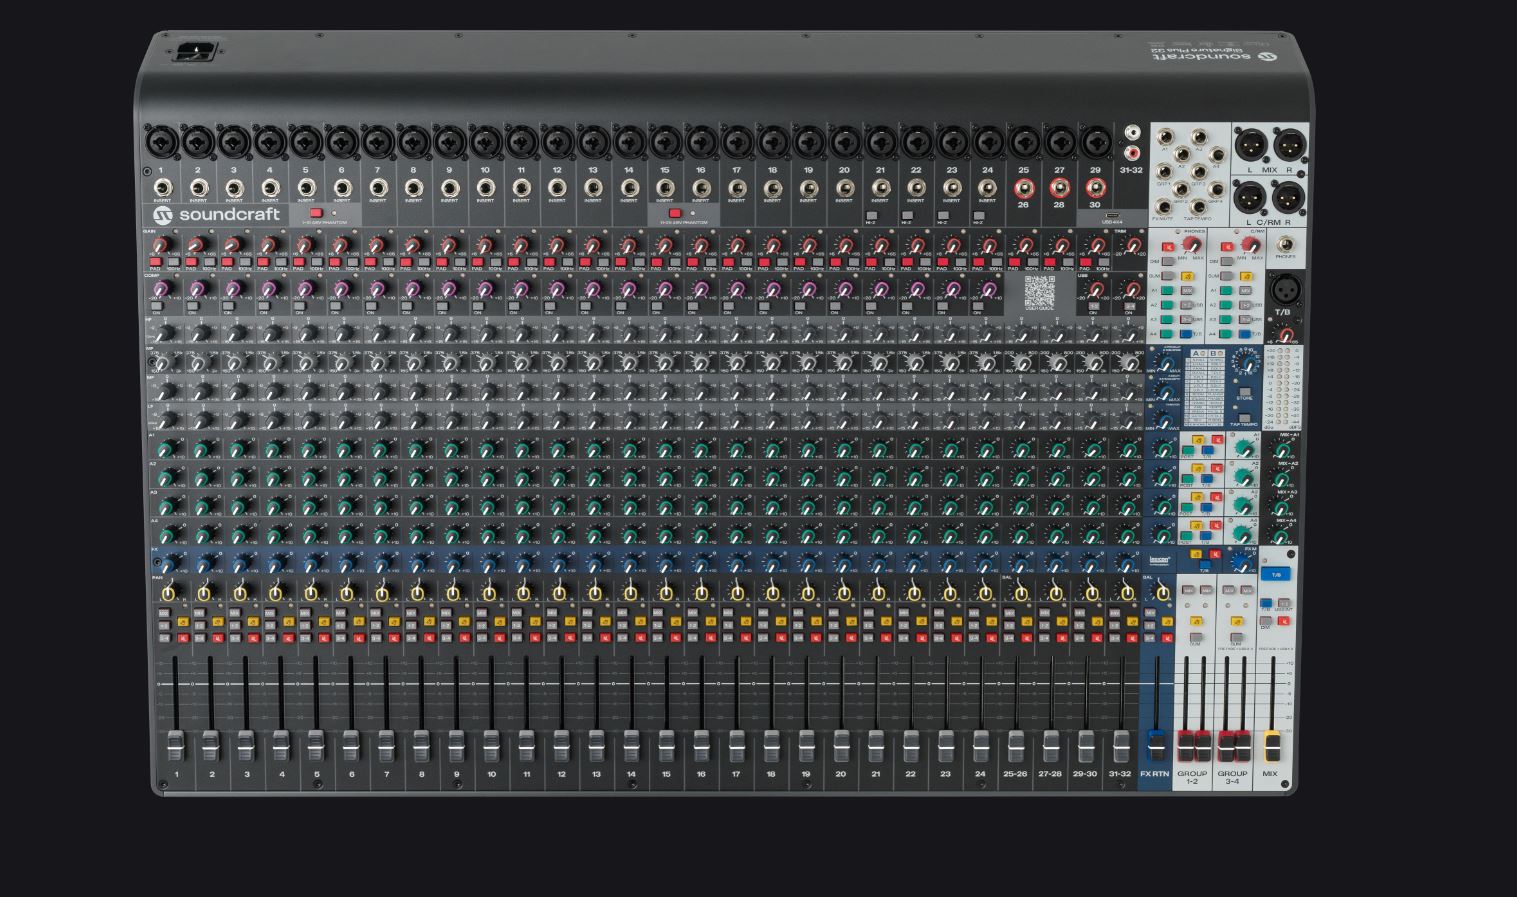The height and width of the screenshot is (897, 1517).
Task: Select the channel 8 XLR combo input
Action: pos(413,141)
